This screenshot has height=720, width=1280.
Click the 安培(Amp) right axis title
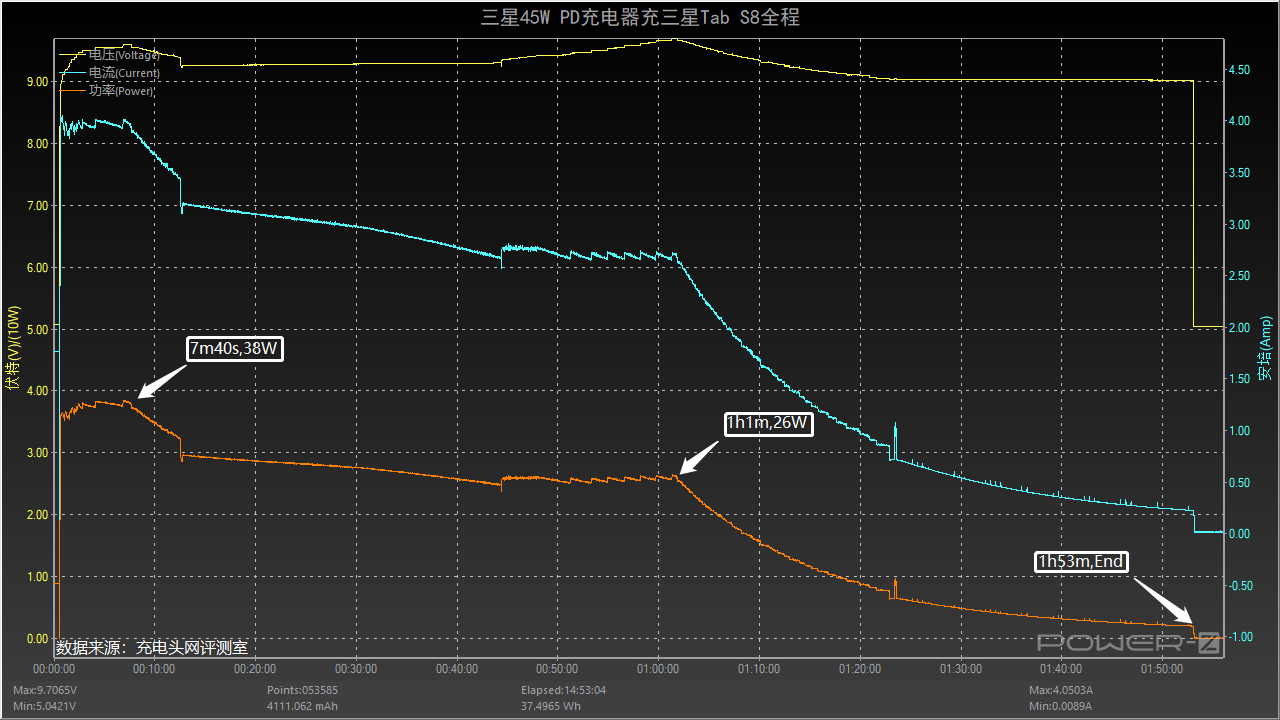coord(1265,349)
